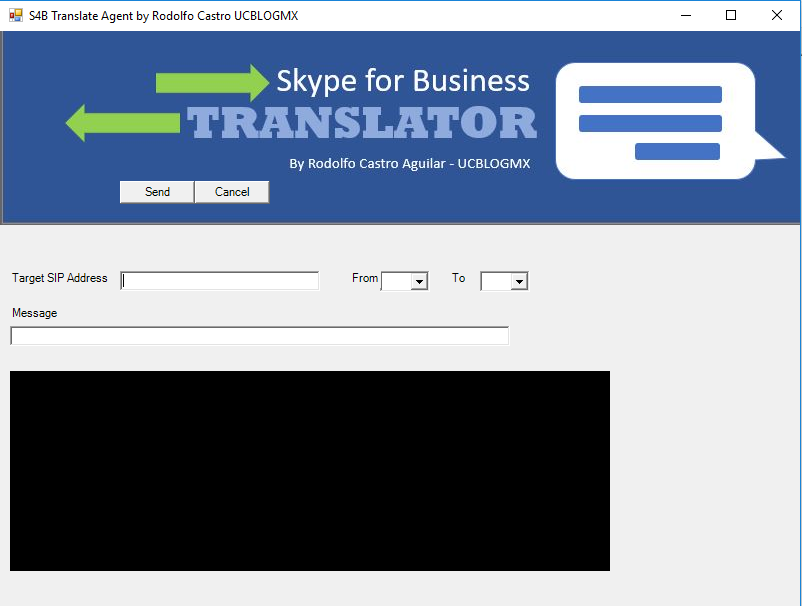The height and width of the screenshot is (606, 802).
Task: Click the Target SIP Address label
Action: pos(60,278)
